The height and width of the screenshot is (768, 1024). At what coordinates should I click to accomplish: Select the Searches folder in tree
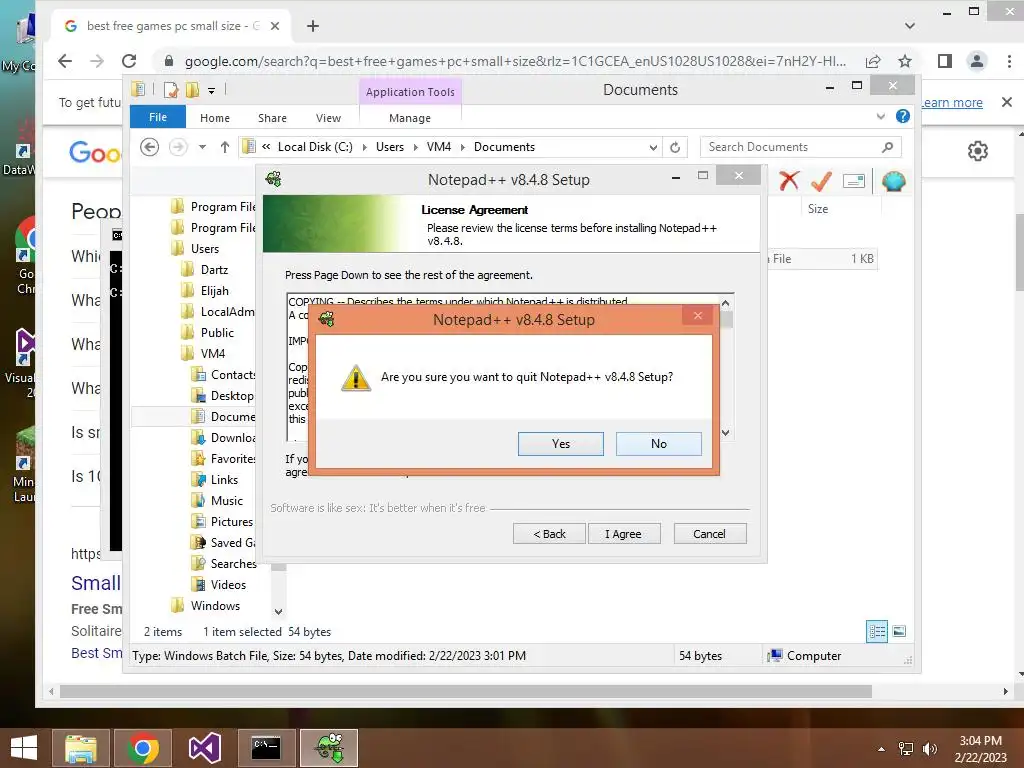233,563
